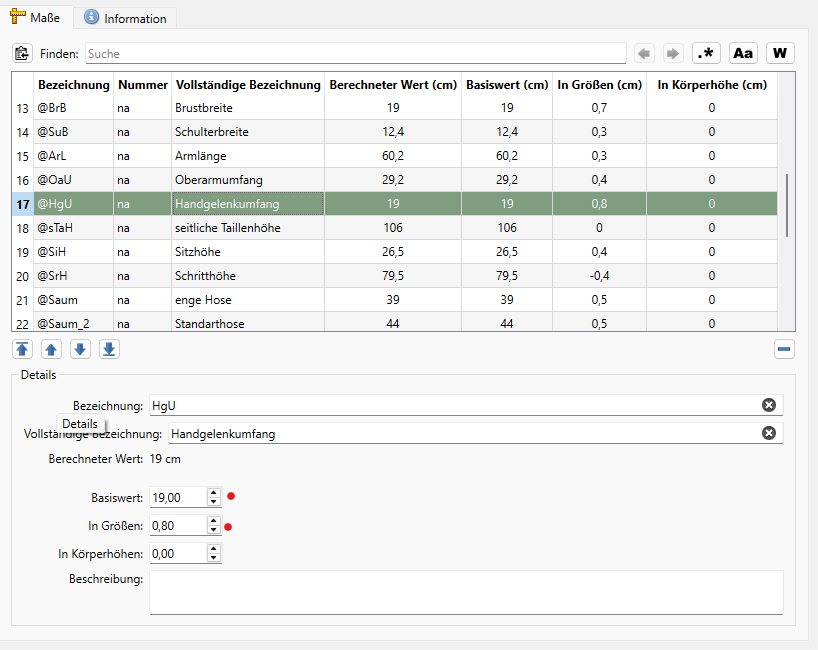Screen dimensions: 818x650
Task: Increase Basiswert using the up stepper arrow
Action: pyautogui.click(x=214, y=492)
